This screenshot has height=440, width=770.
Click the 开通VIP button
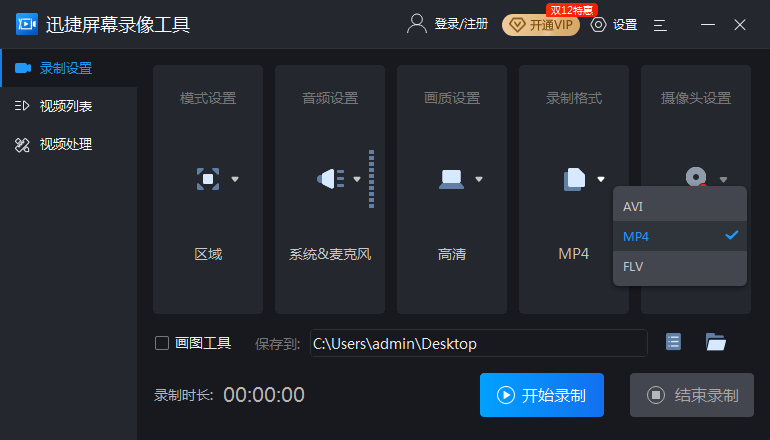pos(541,25)
